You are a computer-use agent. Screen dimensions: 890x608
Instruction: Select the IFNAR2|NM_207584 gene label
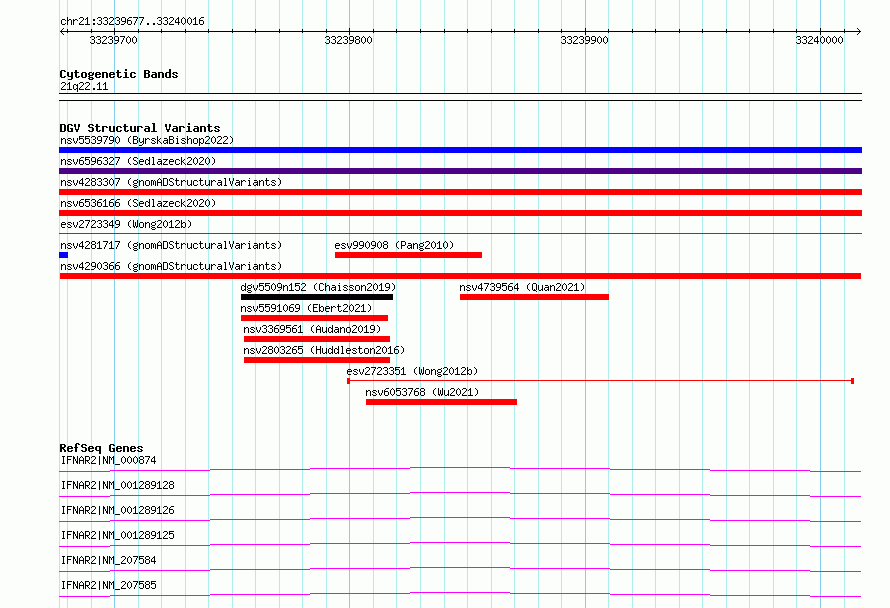(x=108, y=560)
